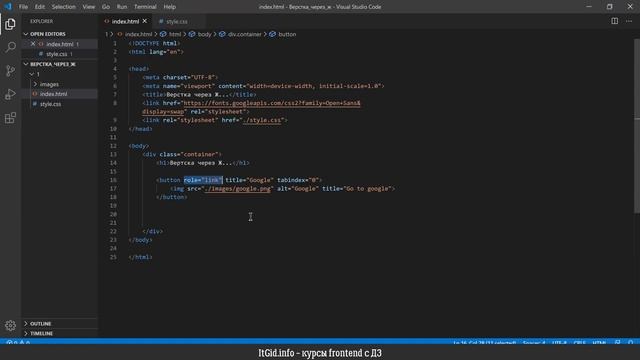The width and height of the screenshot is (640, 360).
Task: Click the index.html file icon in breadcrumb
Action: pos(120,34)
